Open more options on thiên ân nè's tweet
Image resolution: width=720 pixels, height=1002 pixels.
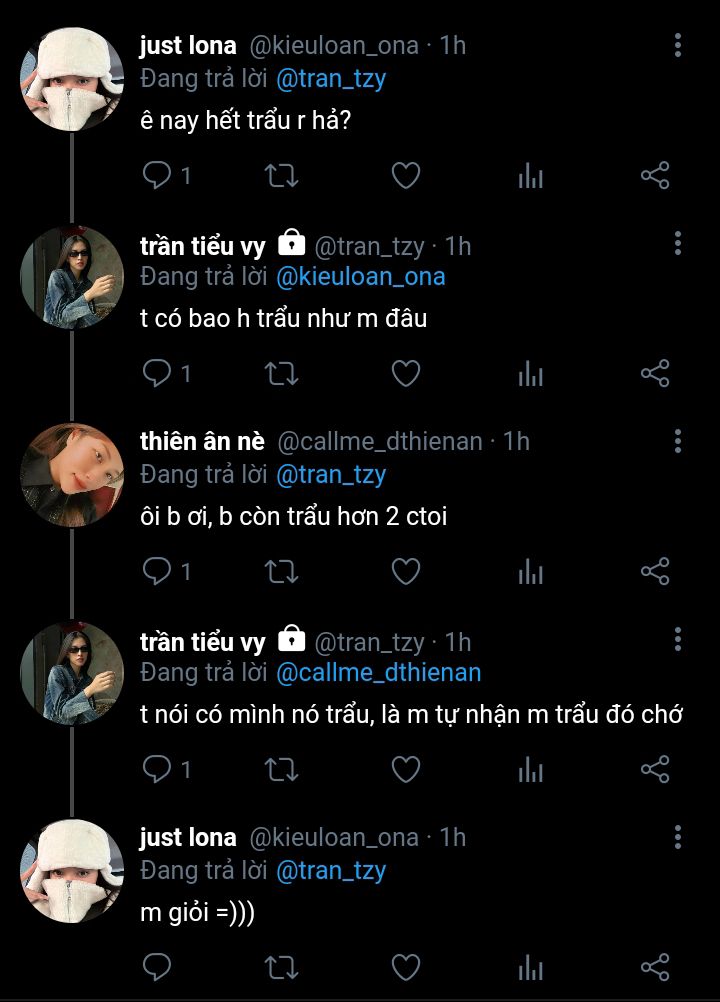pos(678,441)
